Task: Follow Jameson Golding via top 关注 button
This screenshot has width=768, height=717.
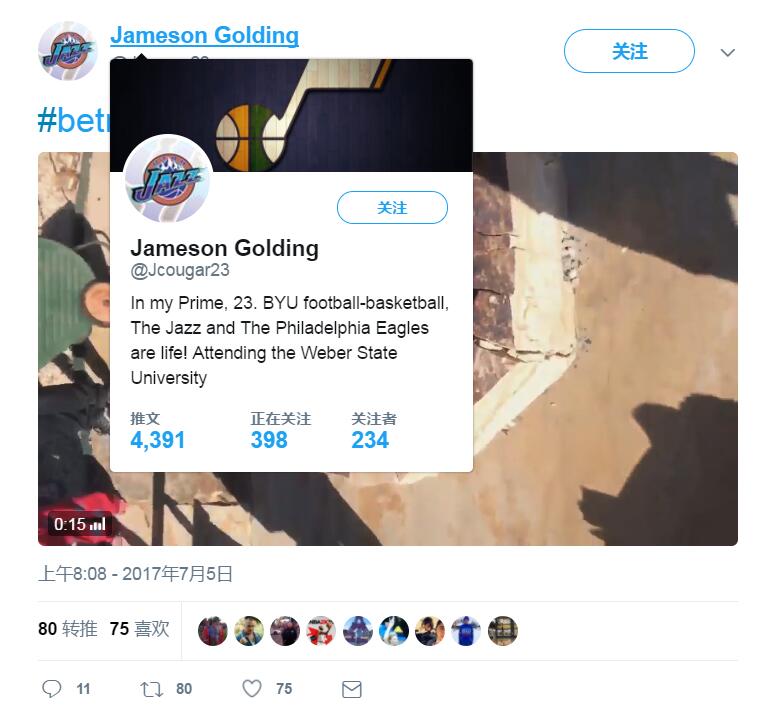Action: pyautogui.click(x=629, y=51)
